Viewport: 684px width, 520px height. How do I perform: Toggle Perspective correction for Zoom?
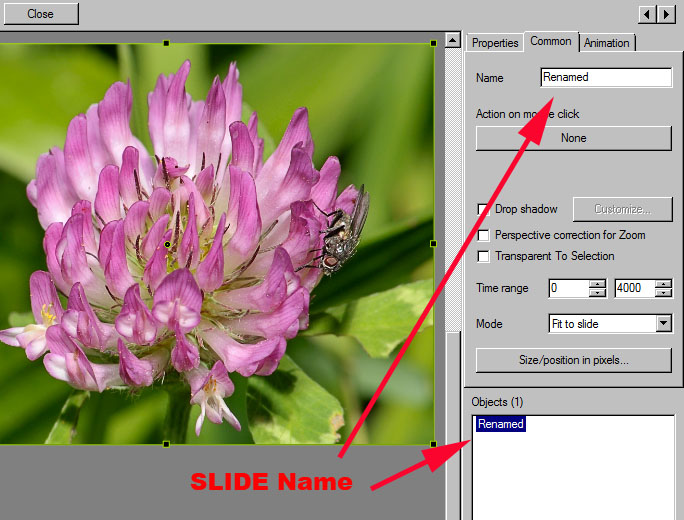[484, 235]
